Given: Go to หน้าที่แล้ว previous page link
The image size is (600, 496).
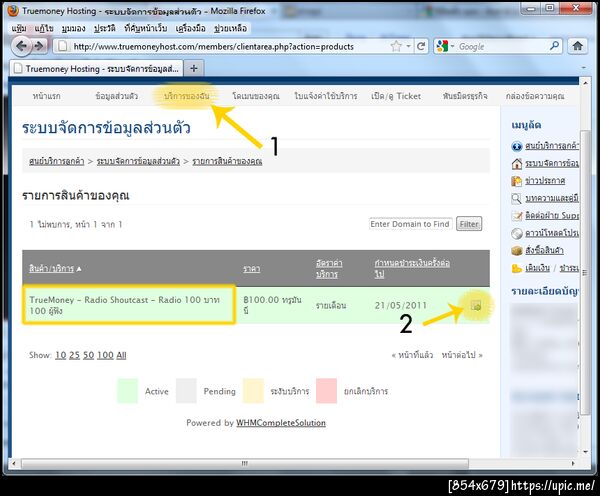Looking at the screenshot, I should click(412, 355).
